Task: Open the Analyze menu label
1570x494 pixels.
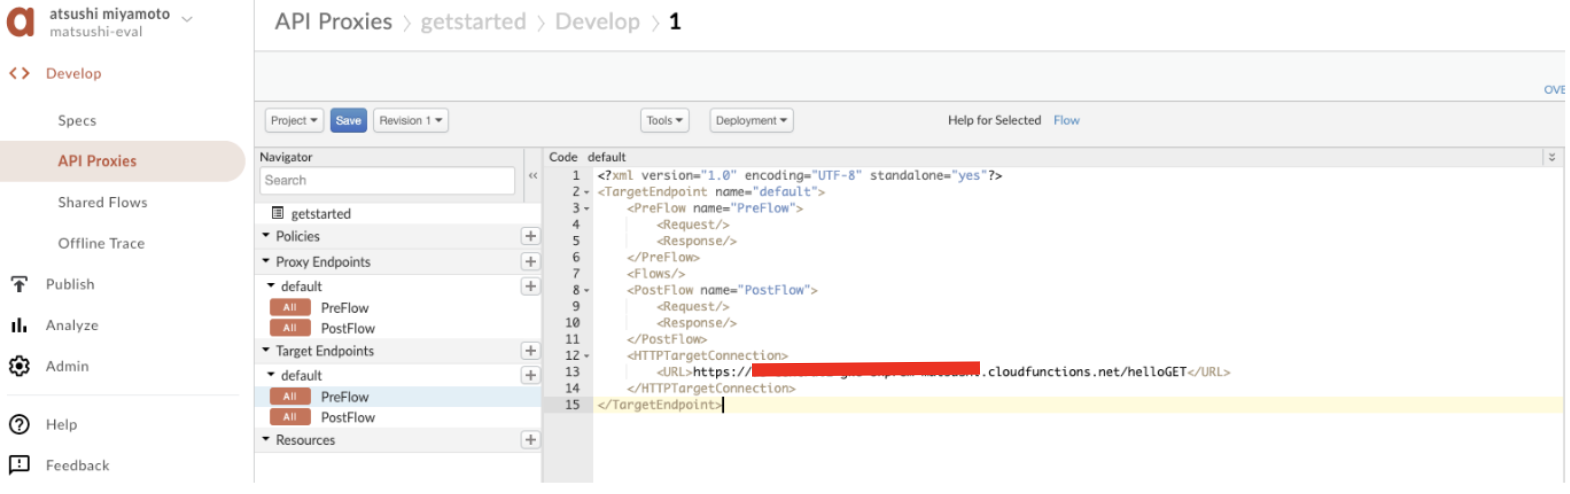Action: [72, 325]
